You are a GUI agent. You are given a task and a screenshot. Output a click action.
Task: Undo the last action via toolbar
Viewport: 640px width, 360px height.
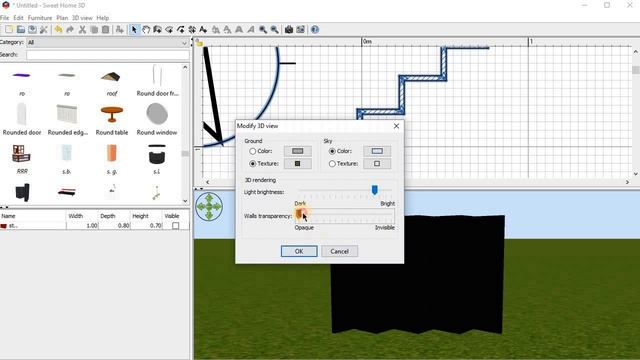[x=58, y=29]
